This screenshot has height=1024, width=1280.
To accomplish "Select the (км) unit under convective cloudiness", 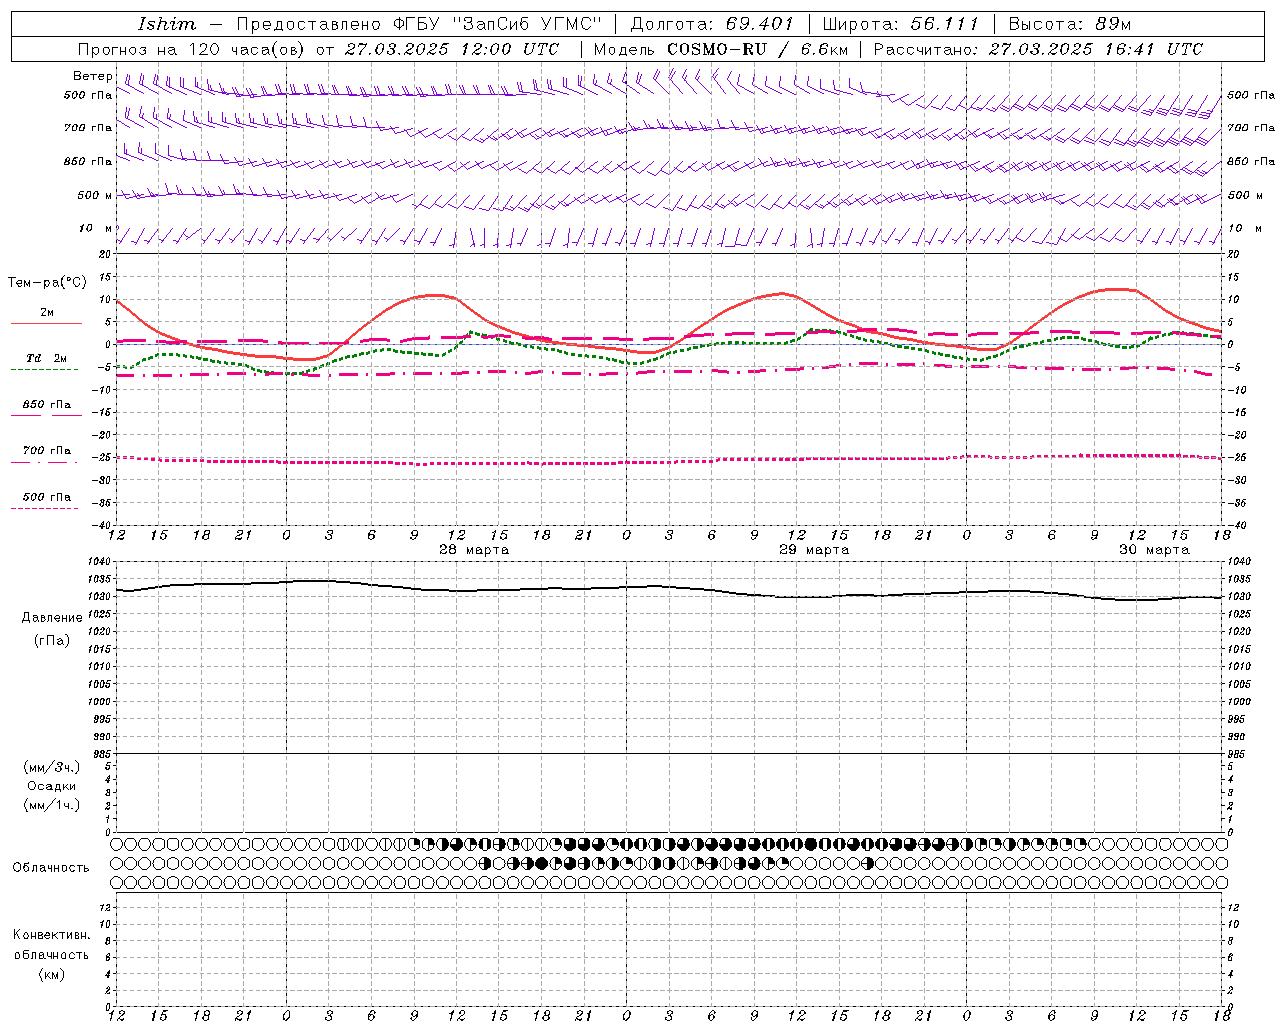I will tap(52, 974).
